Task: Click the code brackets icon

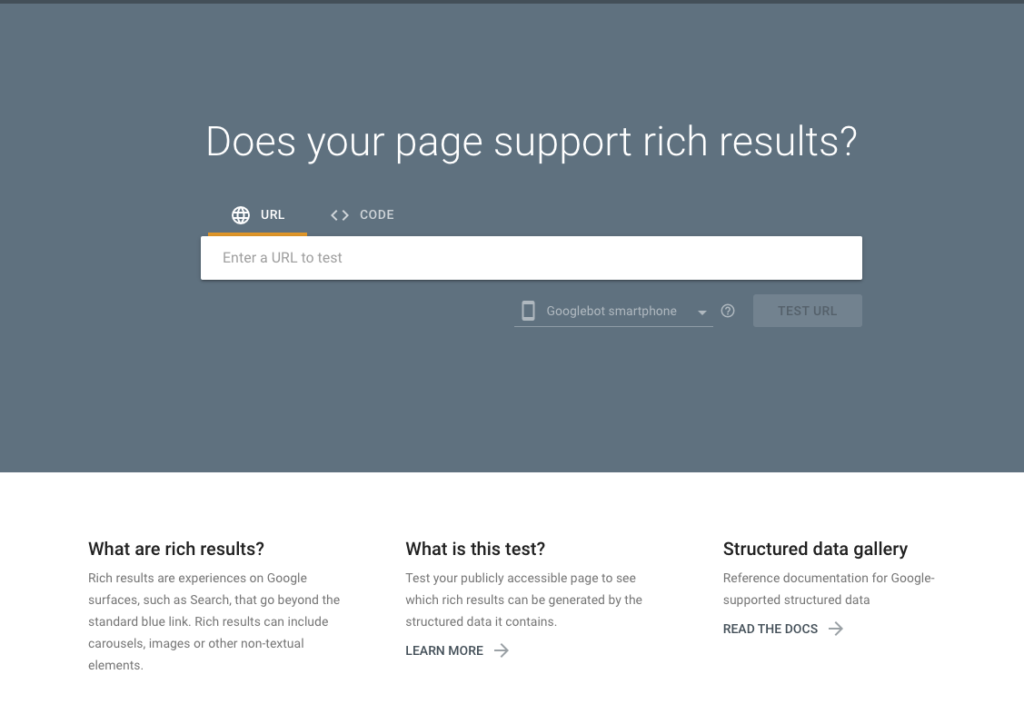Action: tap(340, 215)
